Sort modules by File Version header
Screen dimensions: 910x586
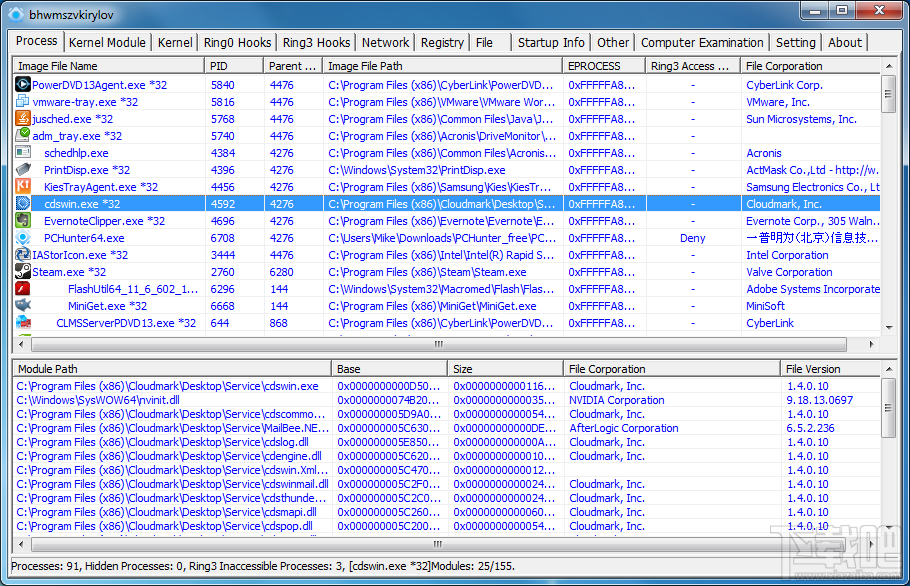pyautogui.click(x=830, y=368)
